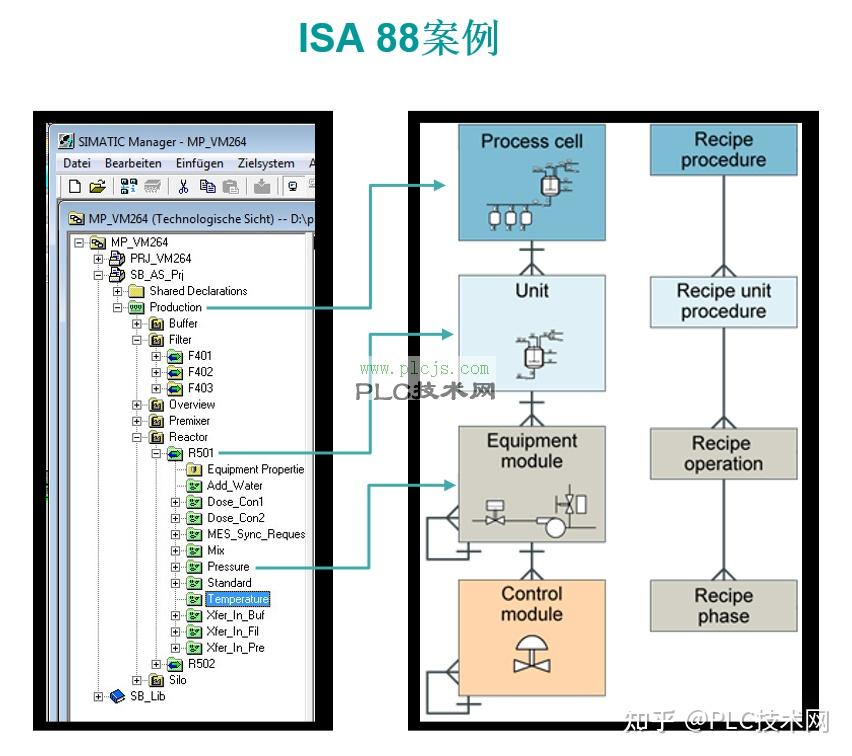Select the Pressure tree item label

point(228,567)
